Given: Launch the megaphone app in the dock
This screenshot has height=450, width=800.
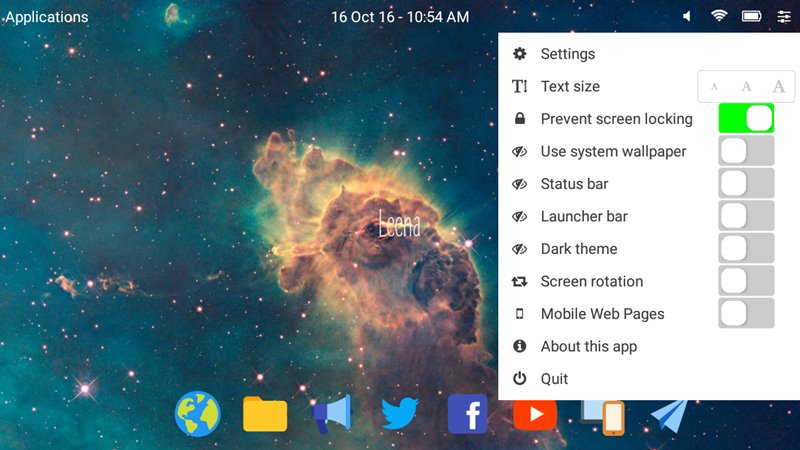Looking at the screenshot, I should point(332,414).
